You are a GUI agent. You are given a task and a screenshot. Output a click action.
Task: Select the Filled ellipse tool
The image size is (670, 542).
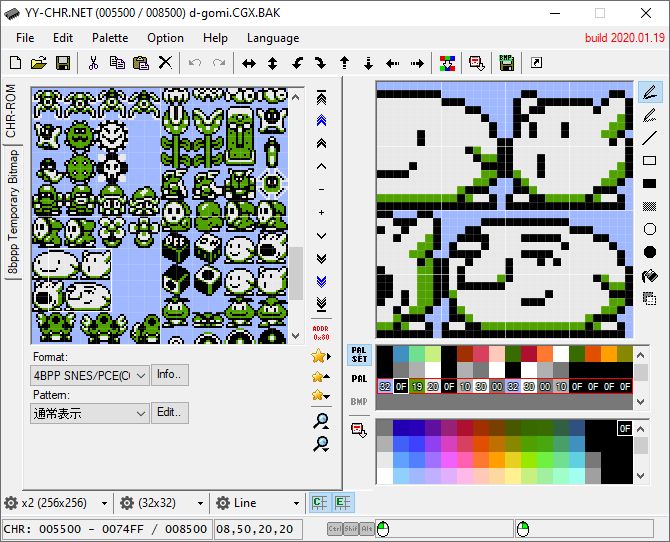coord(649,253)
